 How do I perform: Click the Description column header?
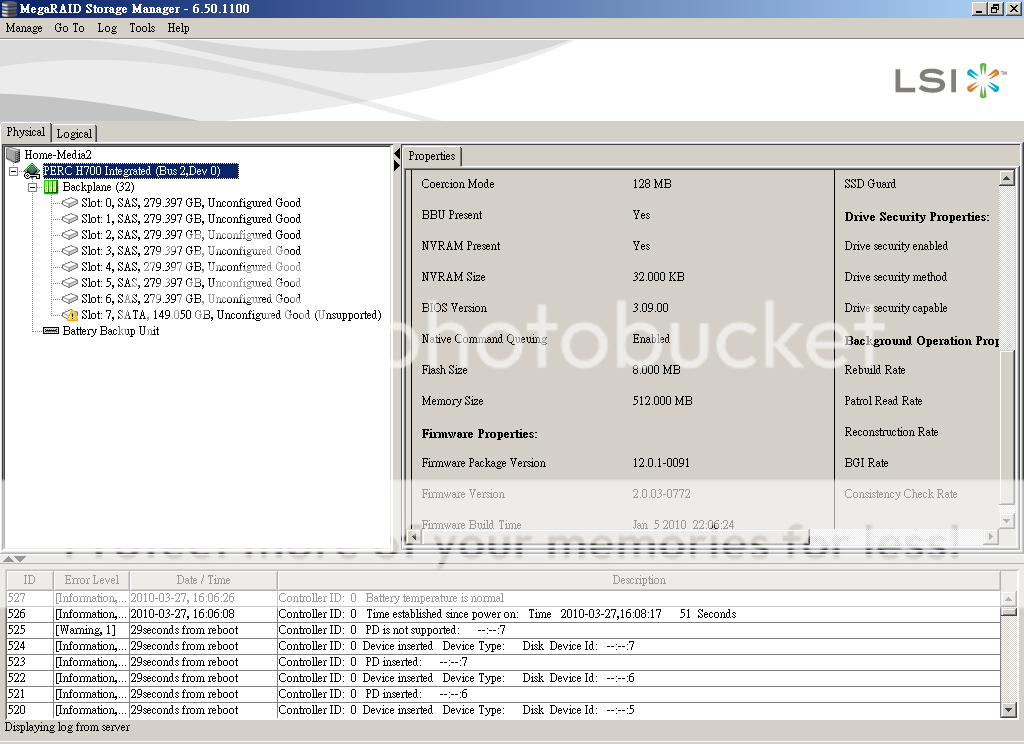click(638, 580)
